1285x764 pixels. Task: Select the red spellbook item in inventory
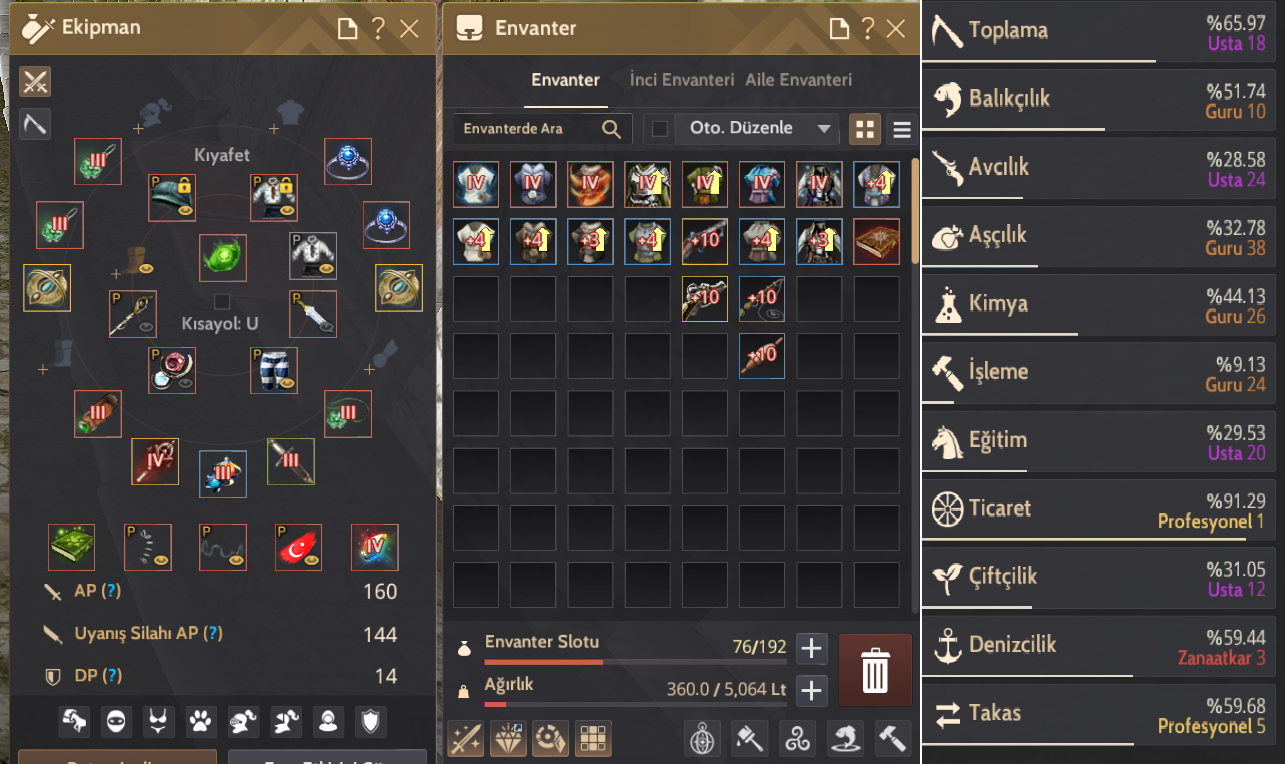(877, 242)
